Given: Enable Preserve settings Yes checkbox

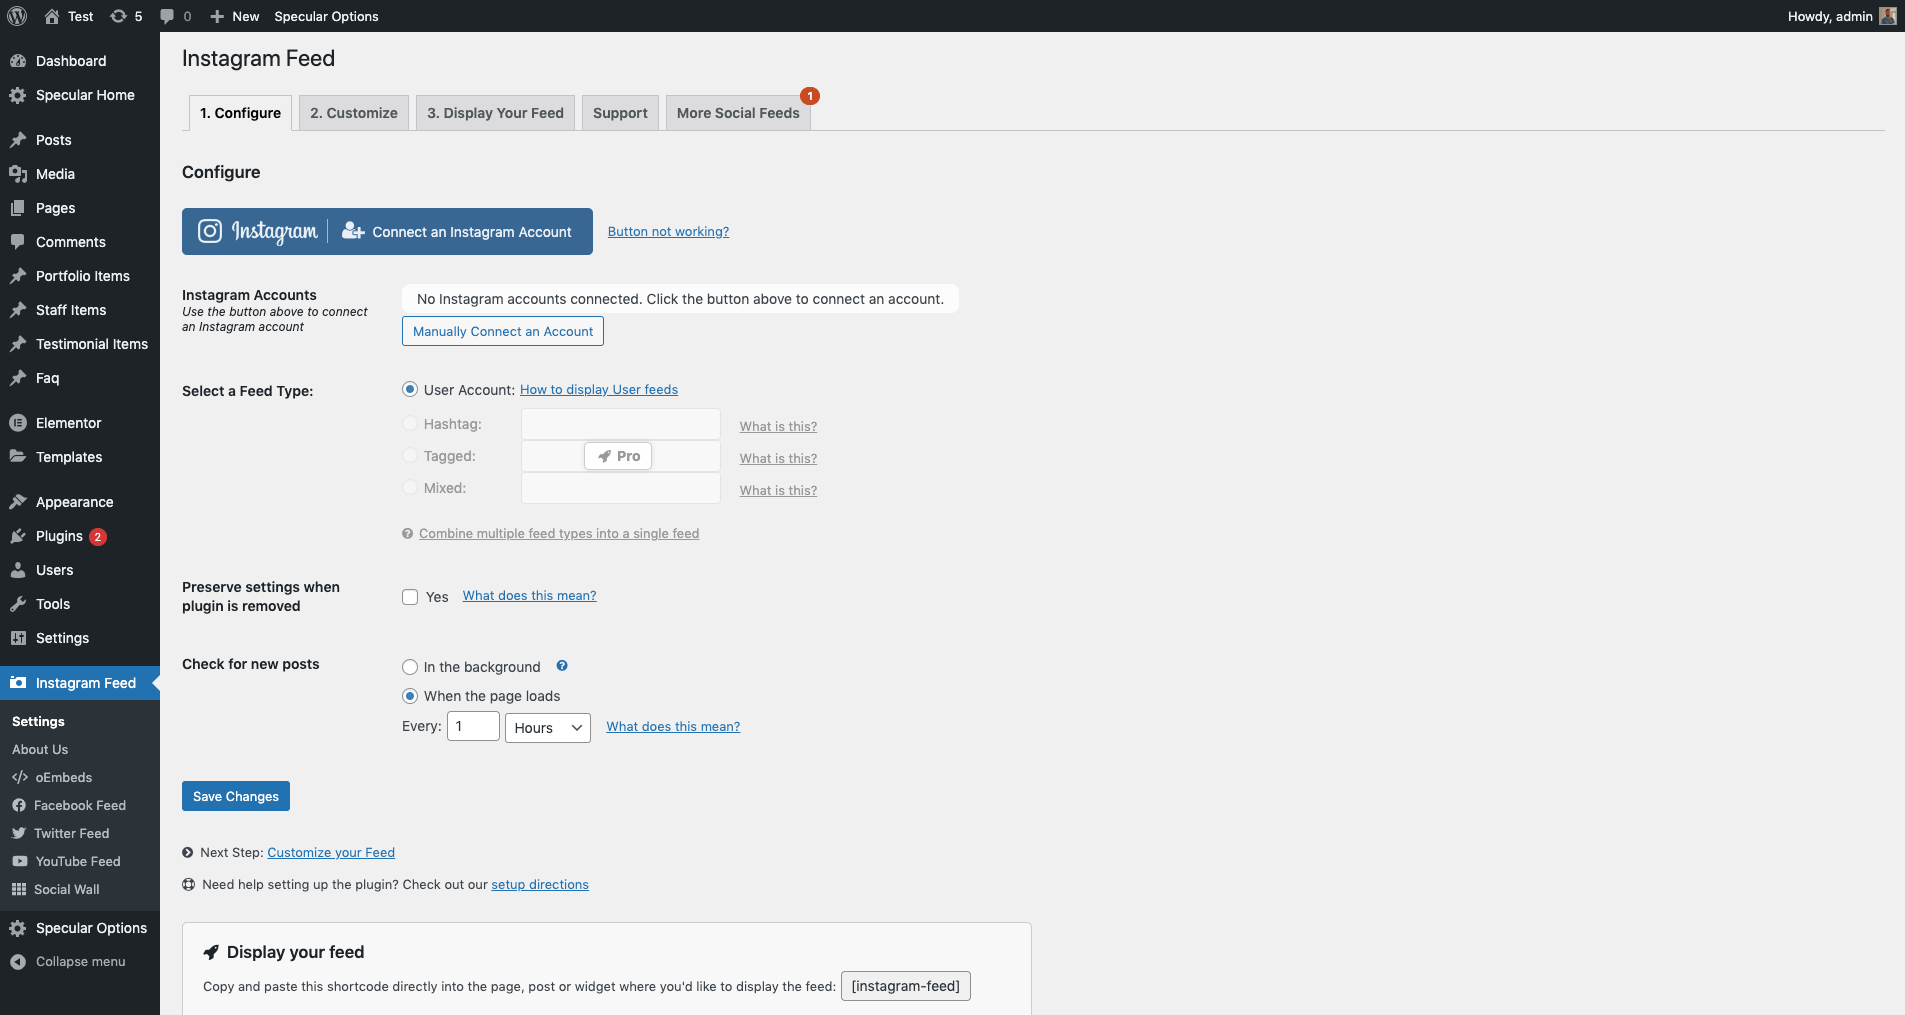Looking at the screenshot, I should coord(410,597).
